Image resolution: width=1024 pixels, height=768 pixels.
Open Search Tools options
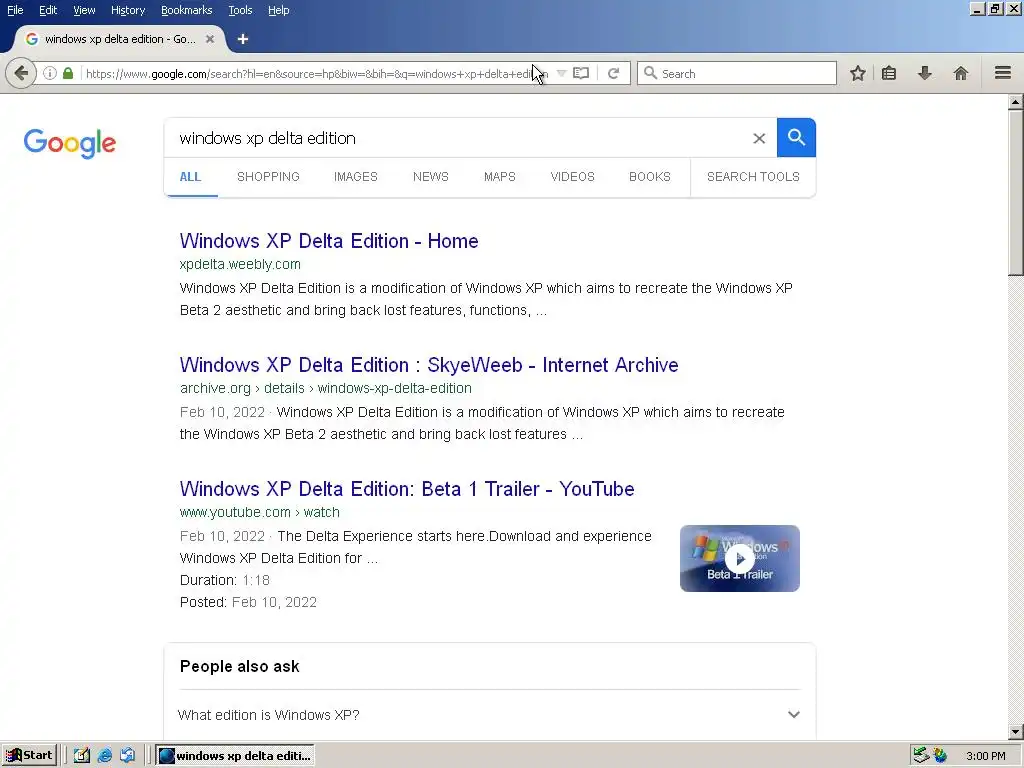pyautogui.click(x=753, y=177)
